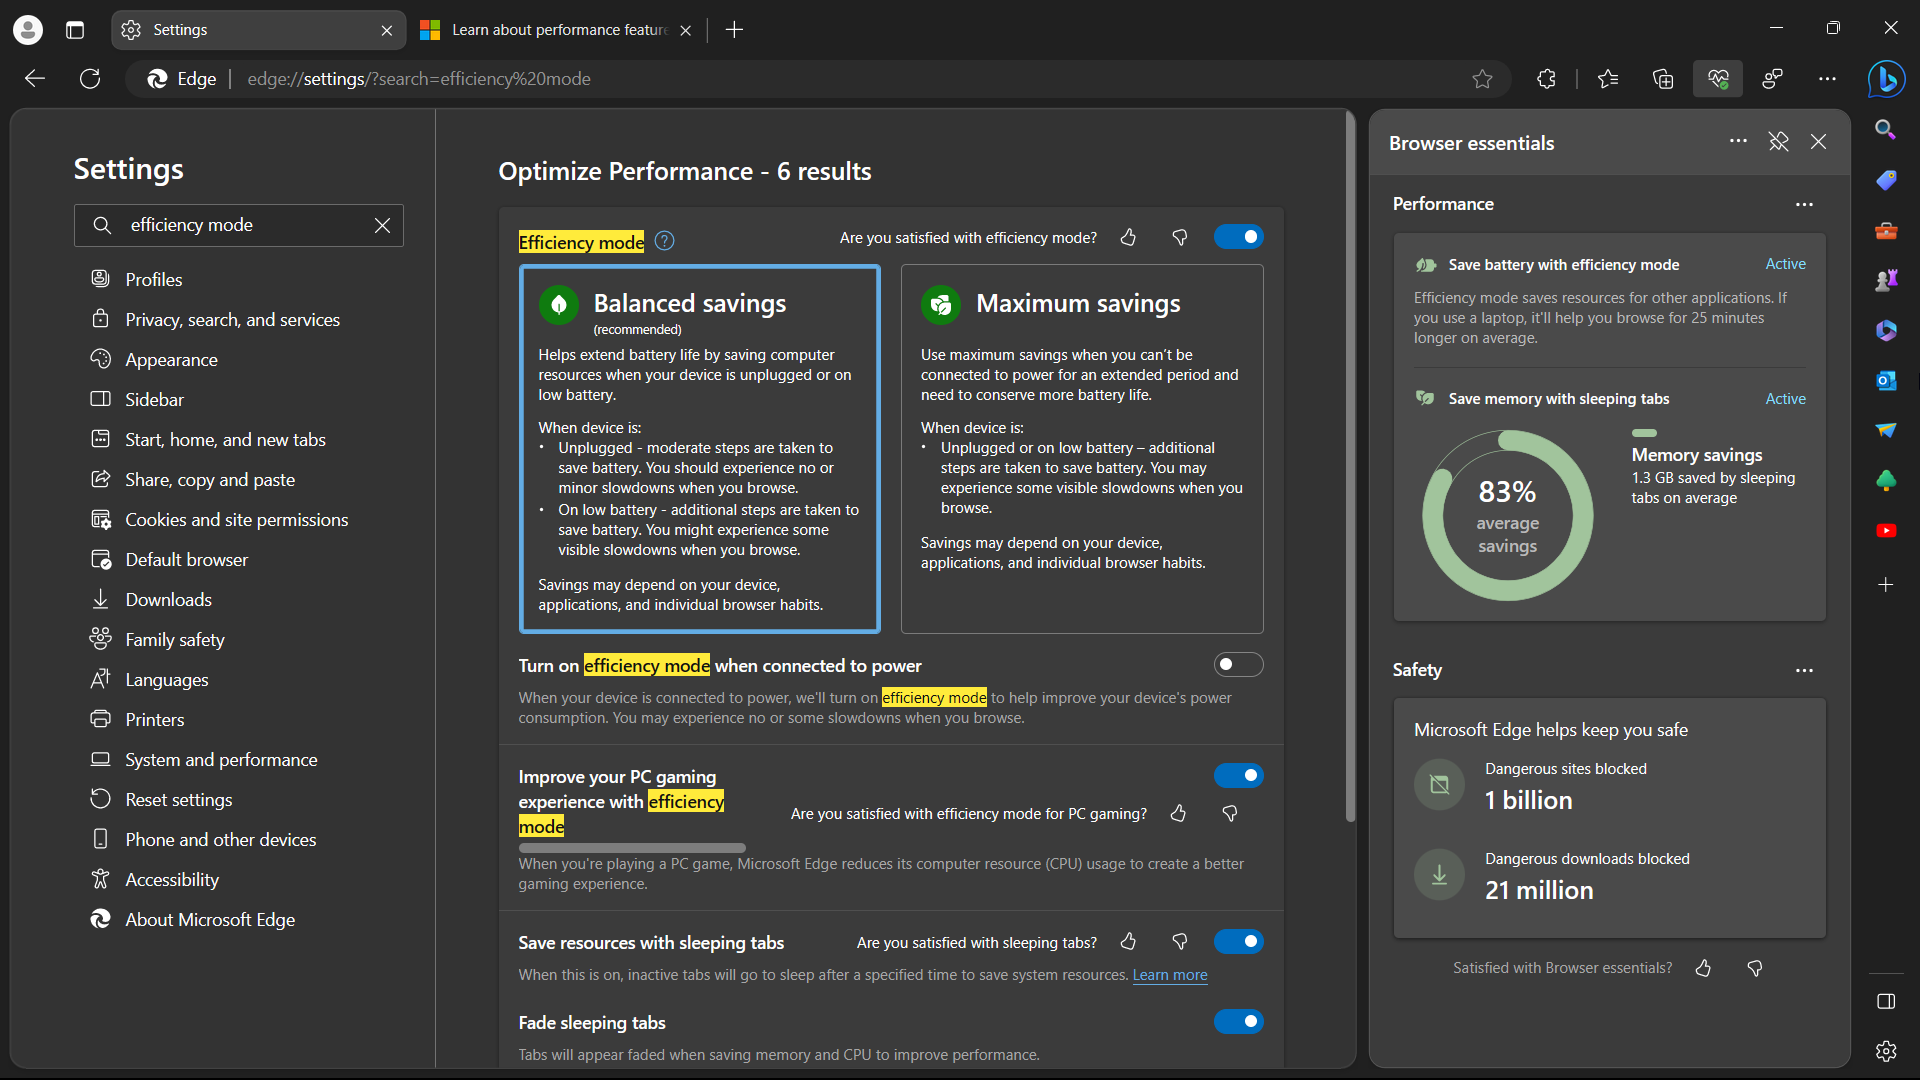Screen dimensions: 1920x1080
Task: Click the sleeping tabs Learn more link
Action: (x=1170, y=975)
